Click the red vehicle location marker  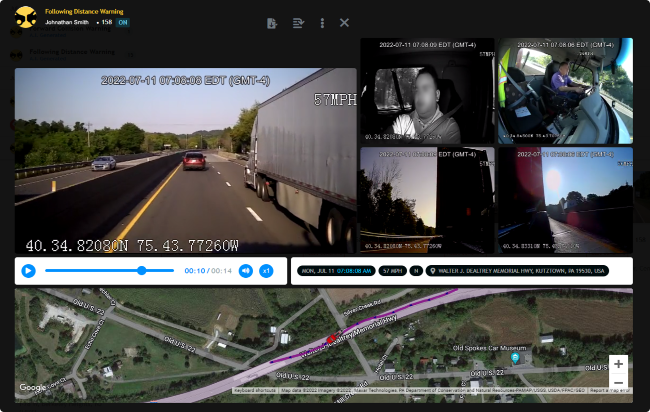pyautogui.click(x=332, y=339)
